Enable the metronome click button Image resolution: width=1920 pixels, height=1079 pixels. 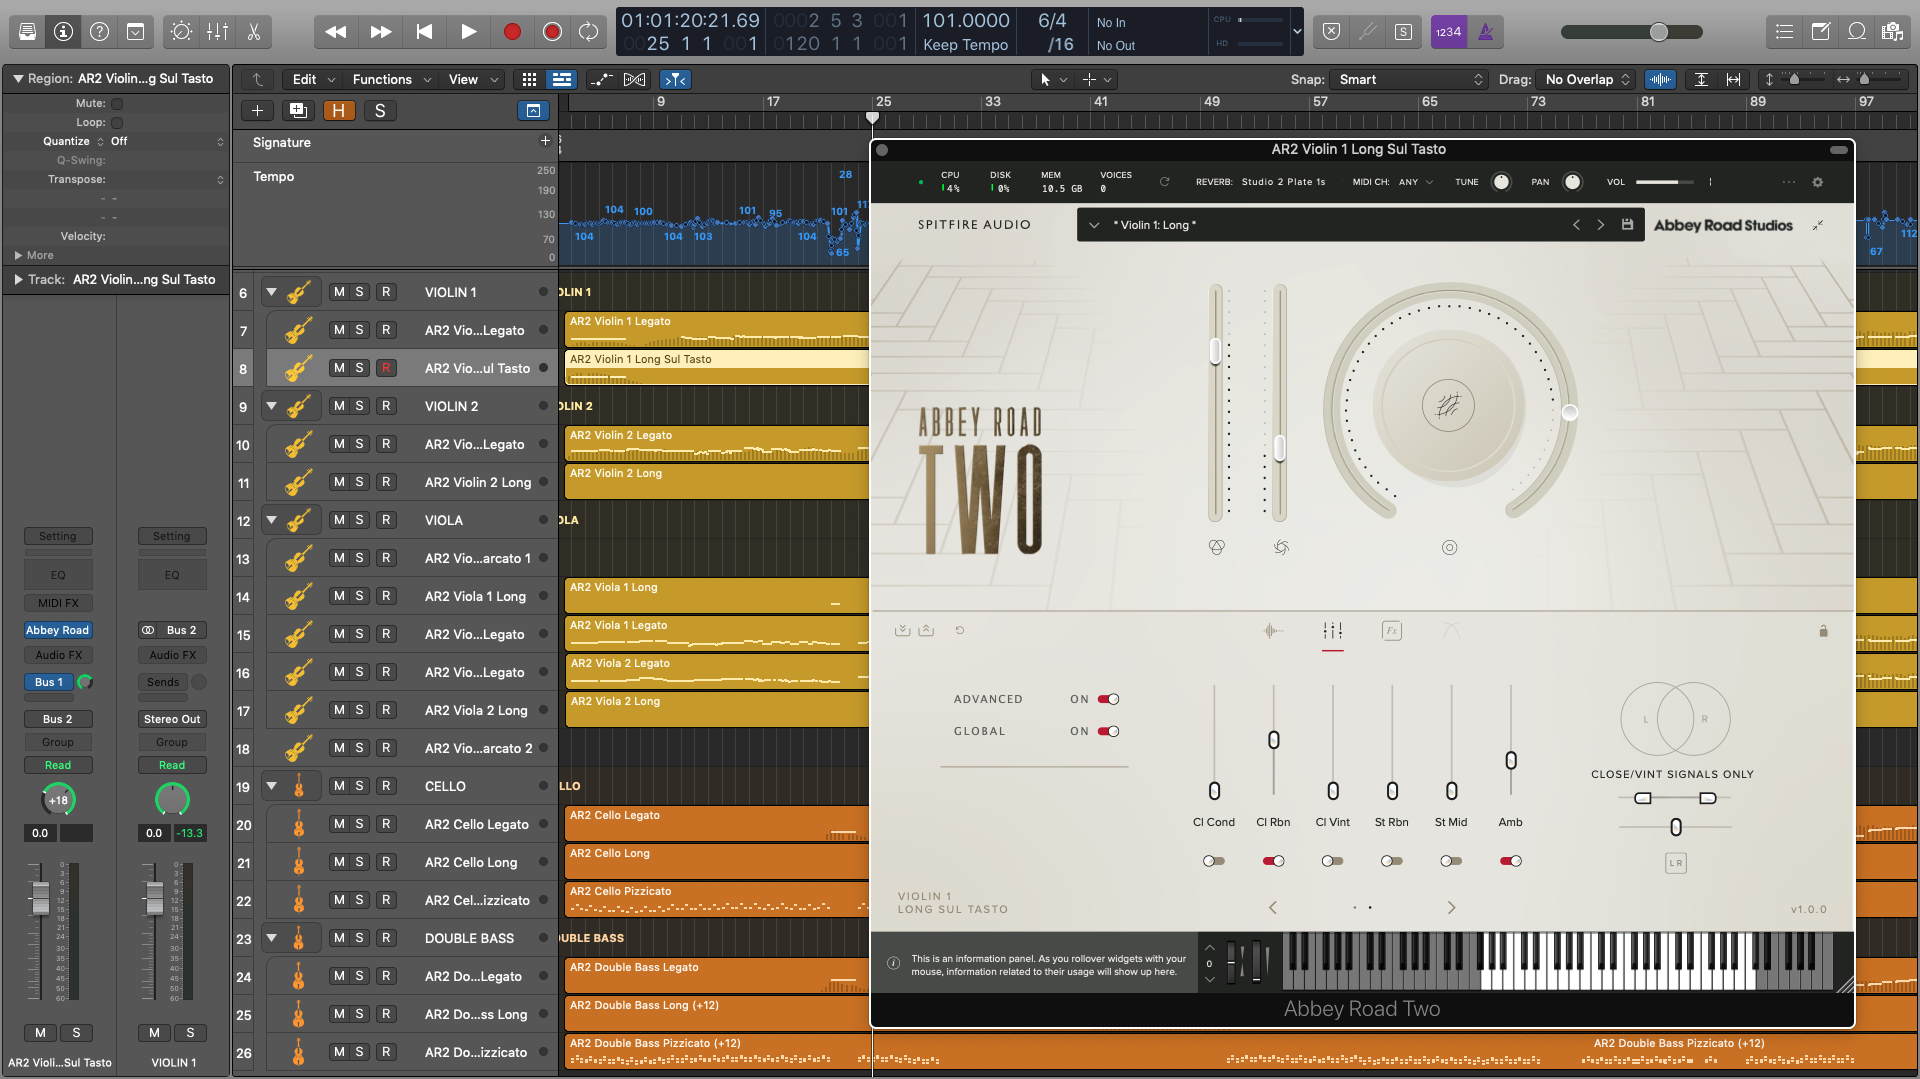pos(1486,32)
